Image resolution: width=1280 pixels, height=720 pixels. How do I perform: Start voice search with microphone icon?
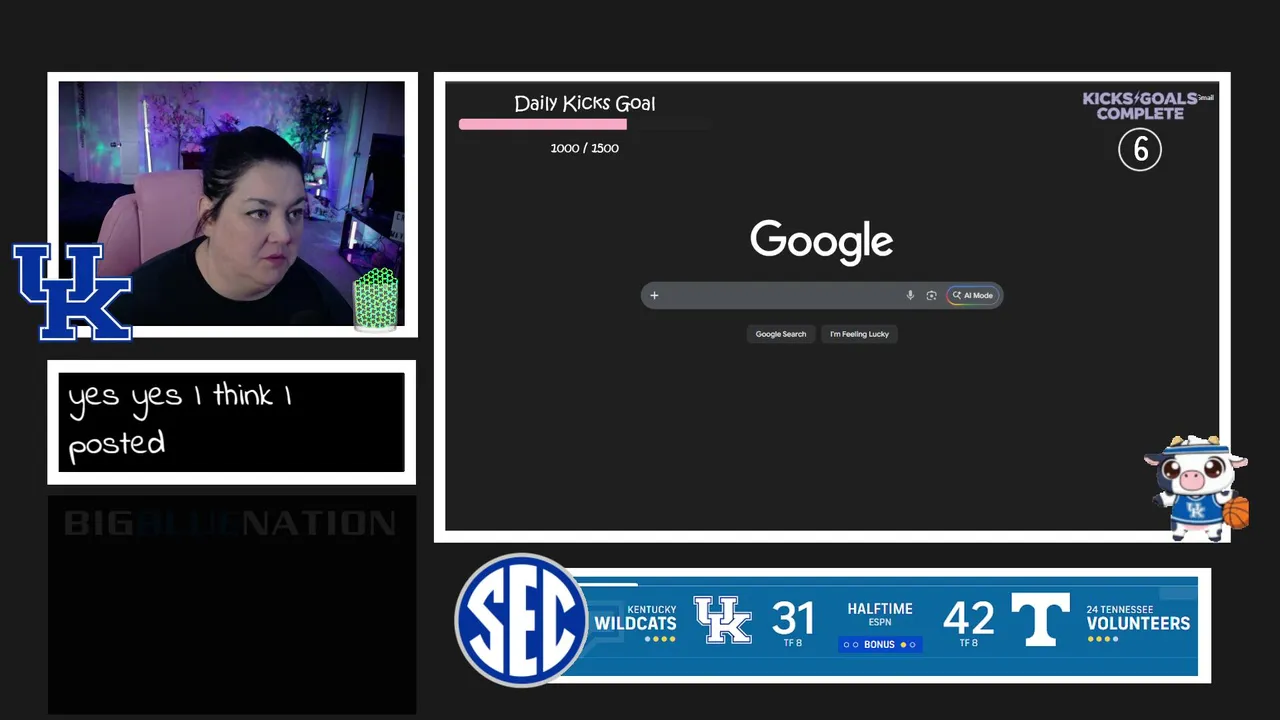pyautogui.click(x=910, y=295)
